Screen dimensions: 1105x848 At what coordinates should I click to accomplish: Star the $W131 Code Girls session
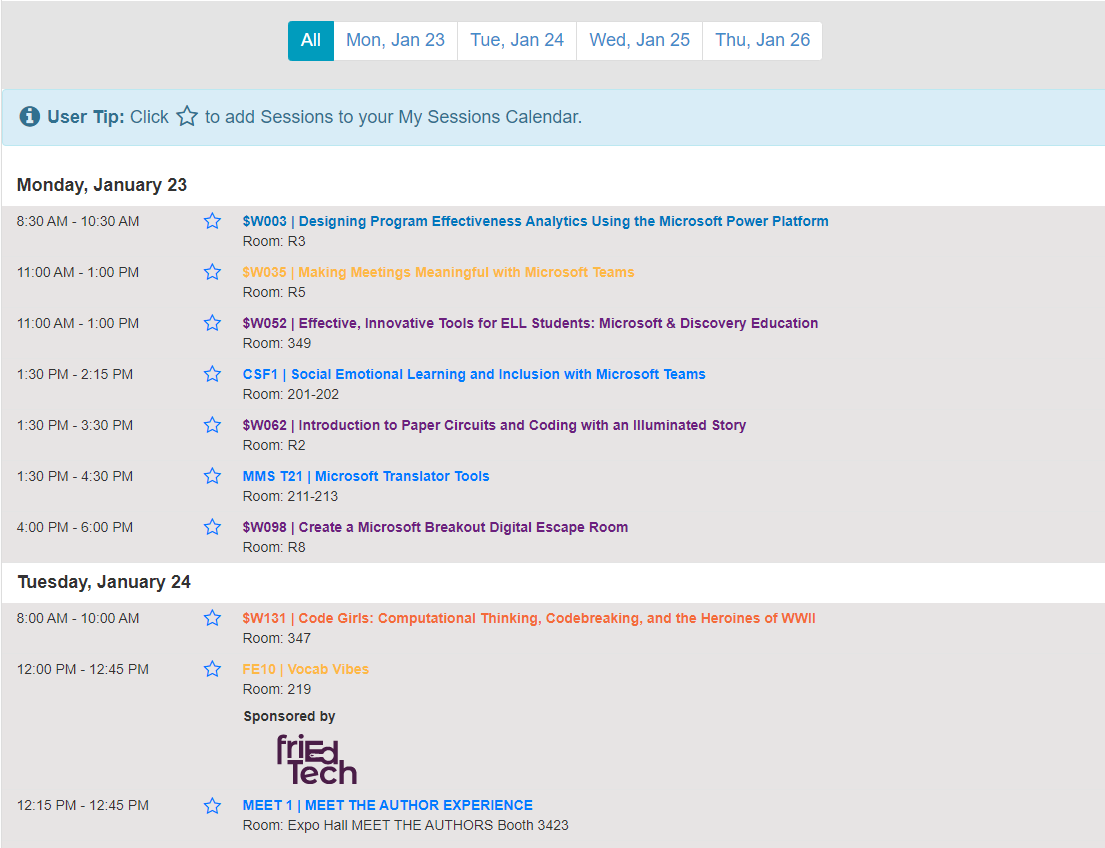point(212,617)
